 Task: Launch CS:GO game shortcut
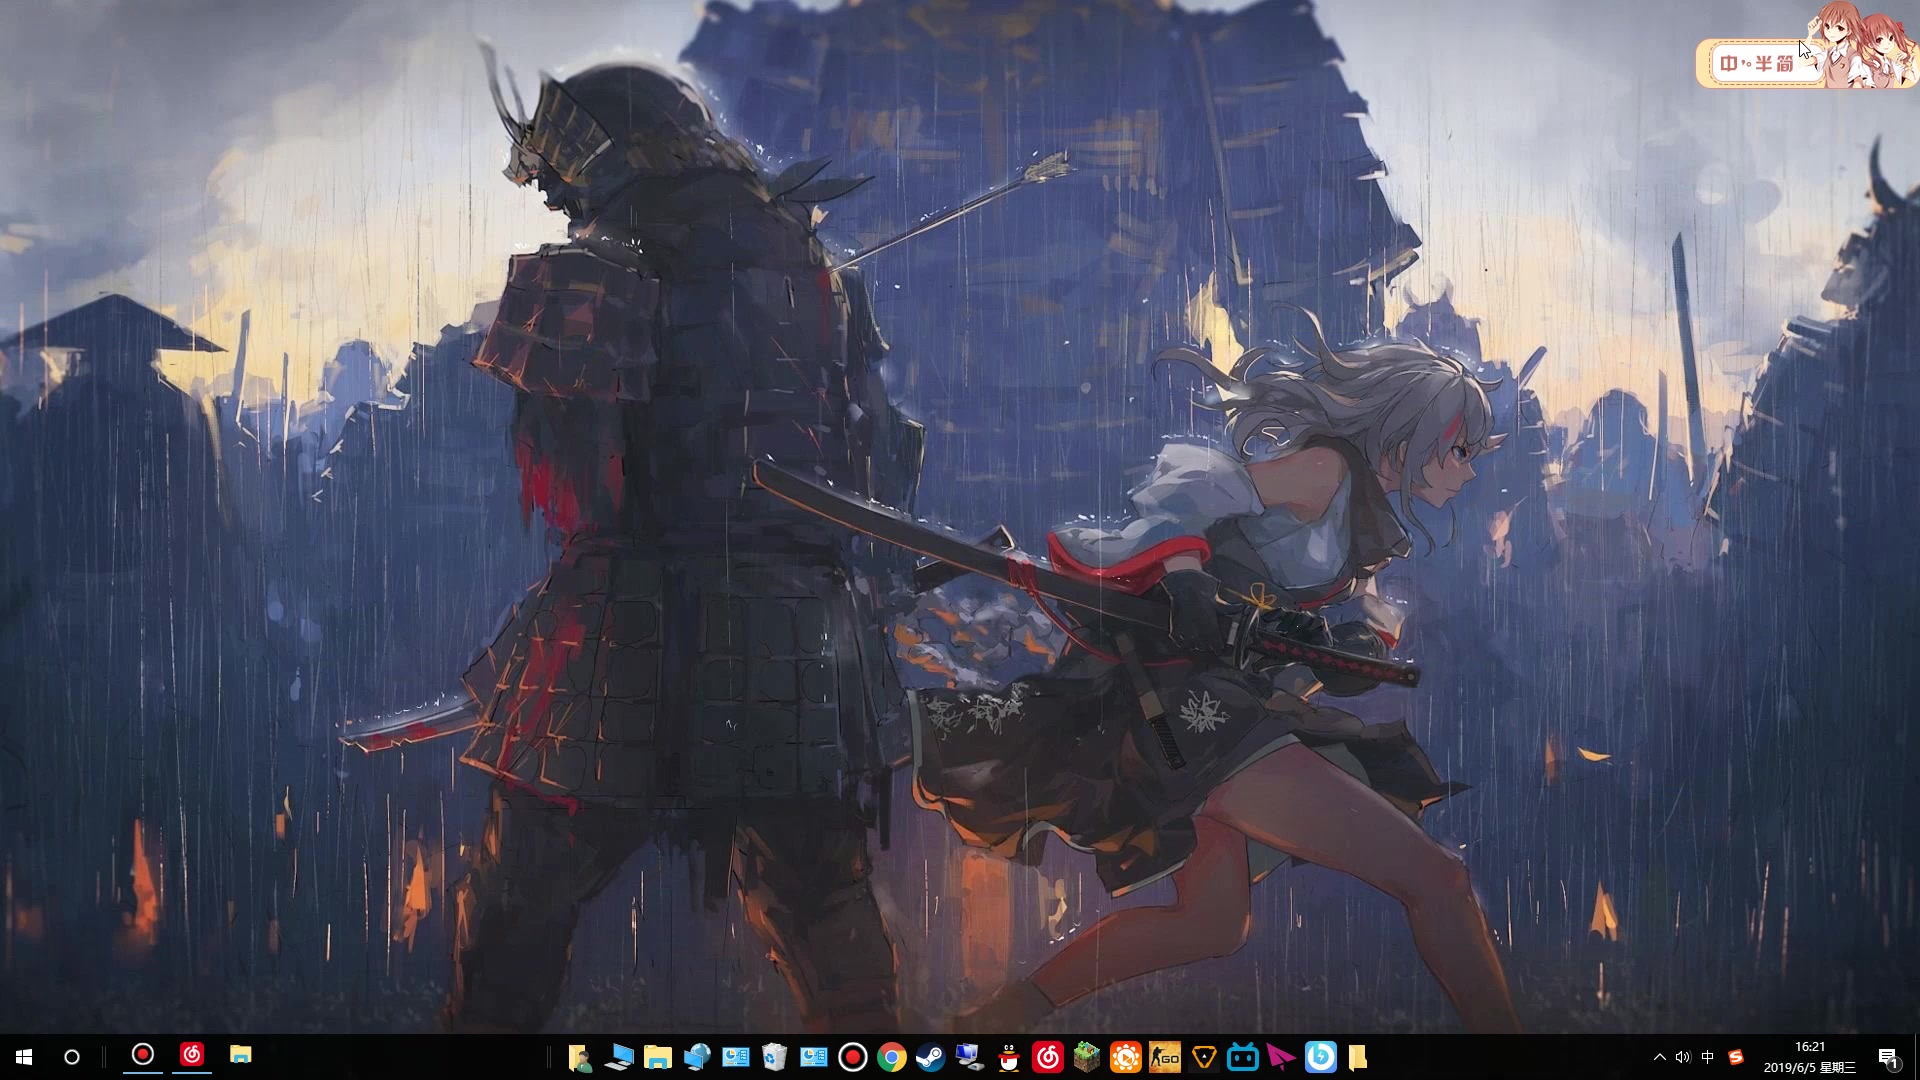(x=1164, y=1057)
